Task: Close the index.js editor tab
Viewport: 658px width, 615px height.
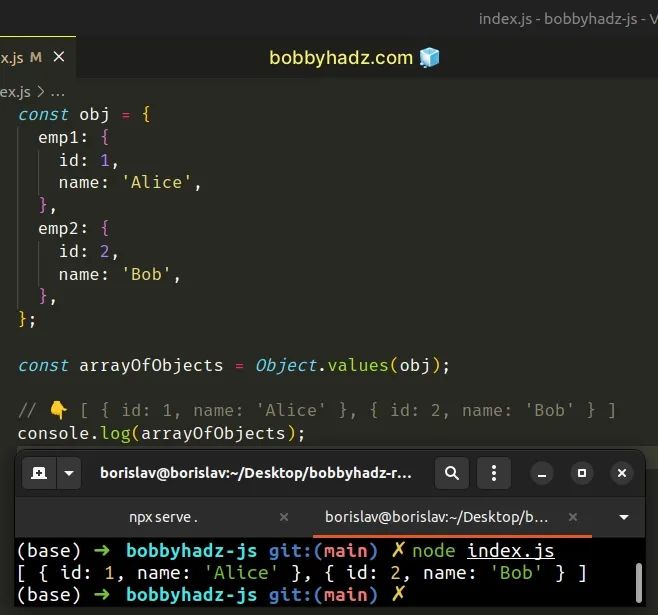Action: [59, 56]
